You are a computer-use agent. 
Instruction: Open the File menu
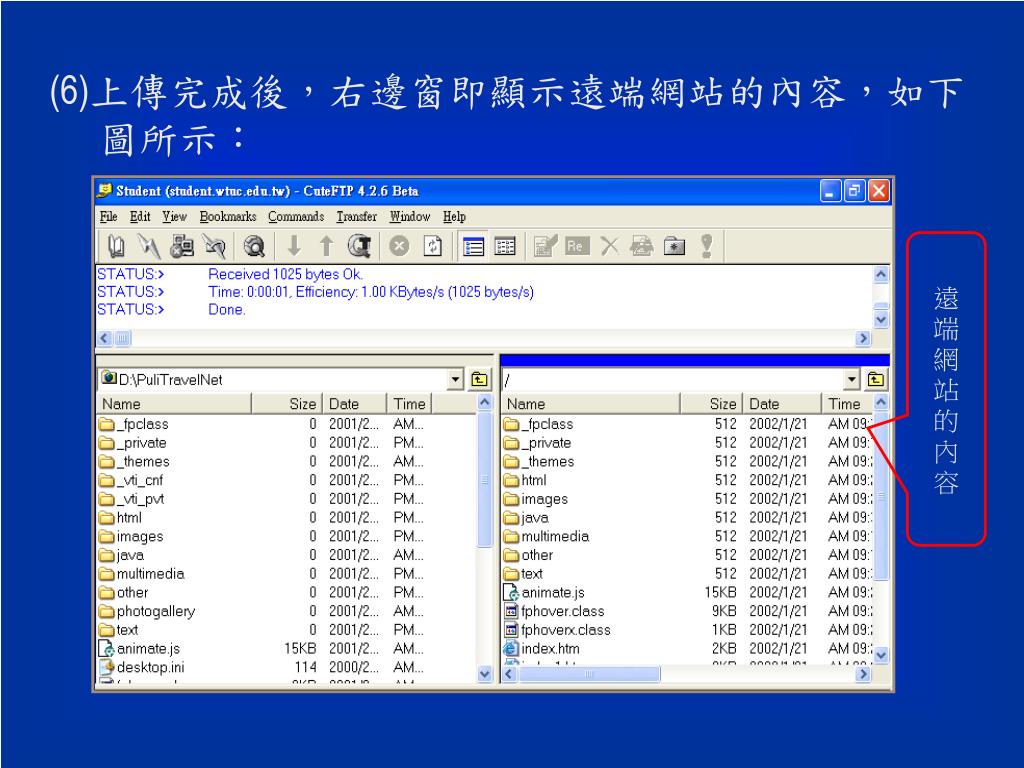point(108,216)
